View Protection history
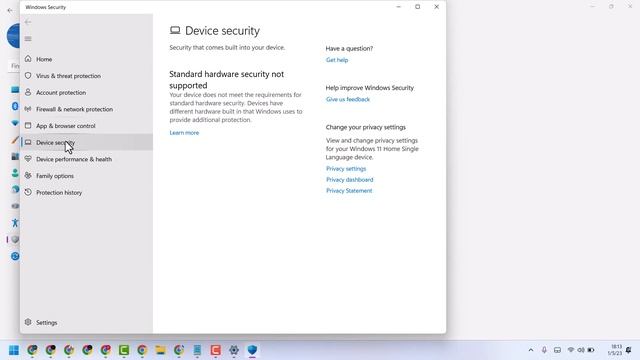Image resolution: width=640 pixels, height=360 pixels. click(x=87, y=193)
